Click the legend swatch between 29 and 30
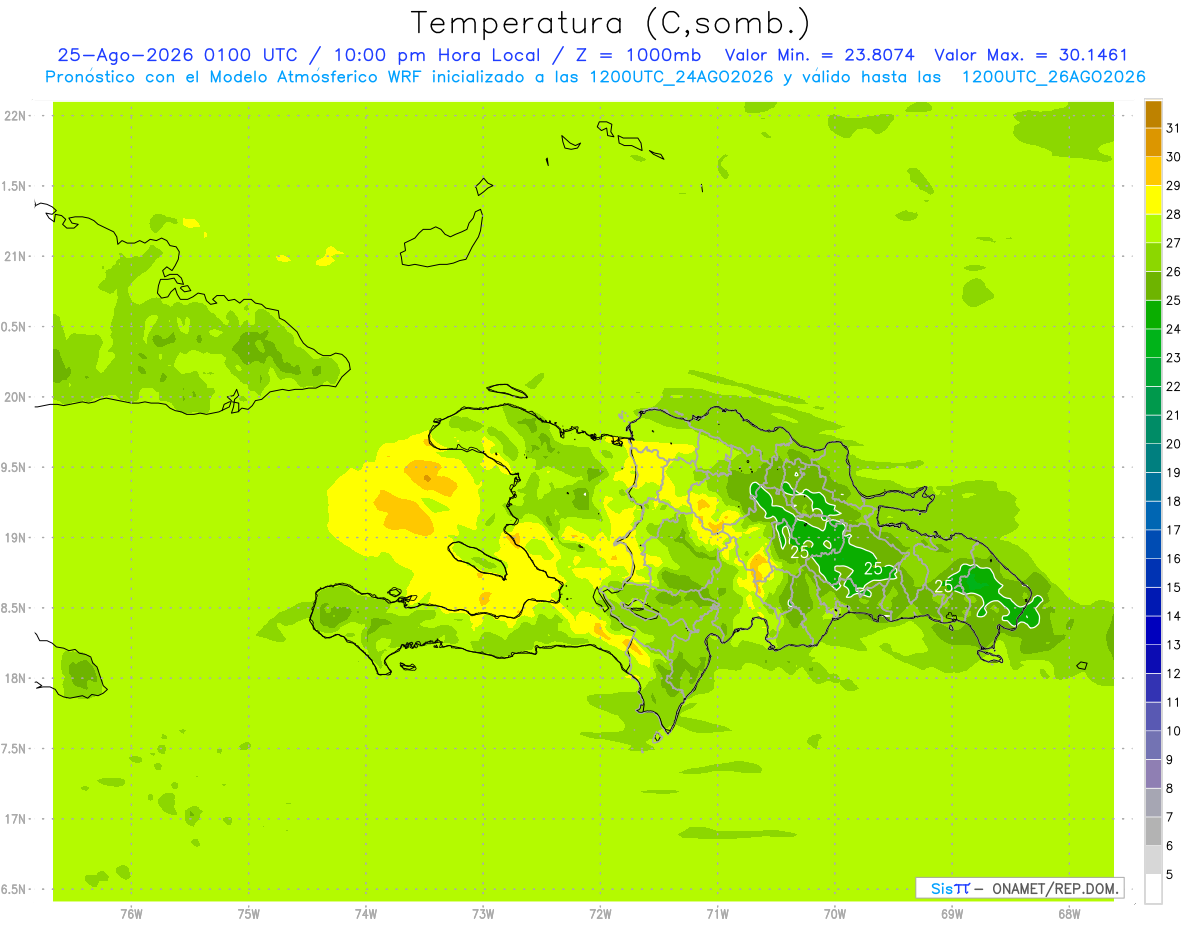The image size is (1200, 927). coord(1153,171)
